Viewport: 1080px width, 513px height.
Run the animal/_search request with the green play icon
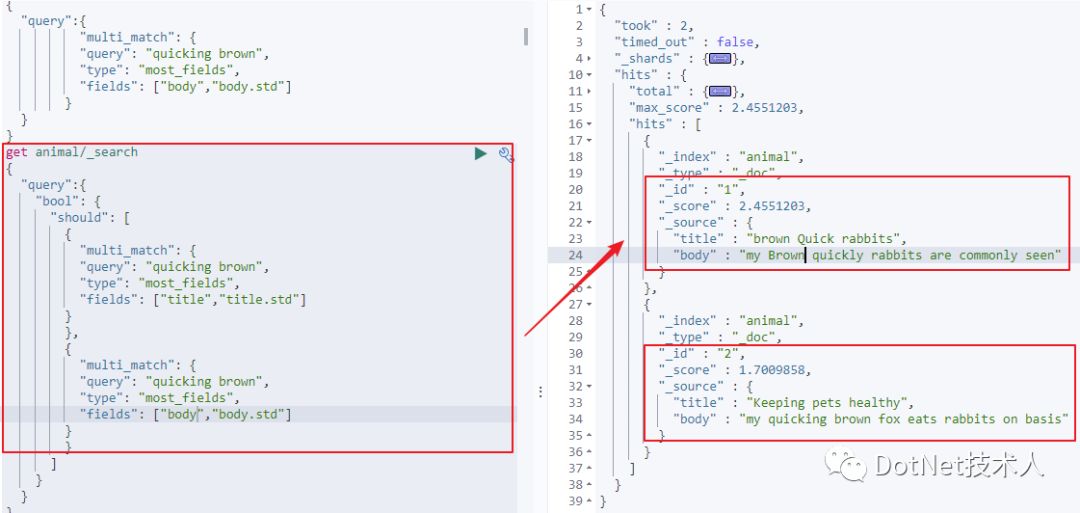tap(481, 153)
